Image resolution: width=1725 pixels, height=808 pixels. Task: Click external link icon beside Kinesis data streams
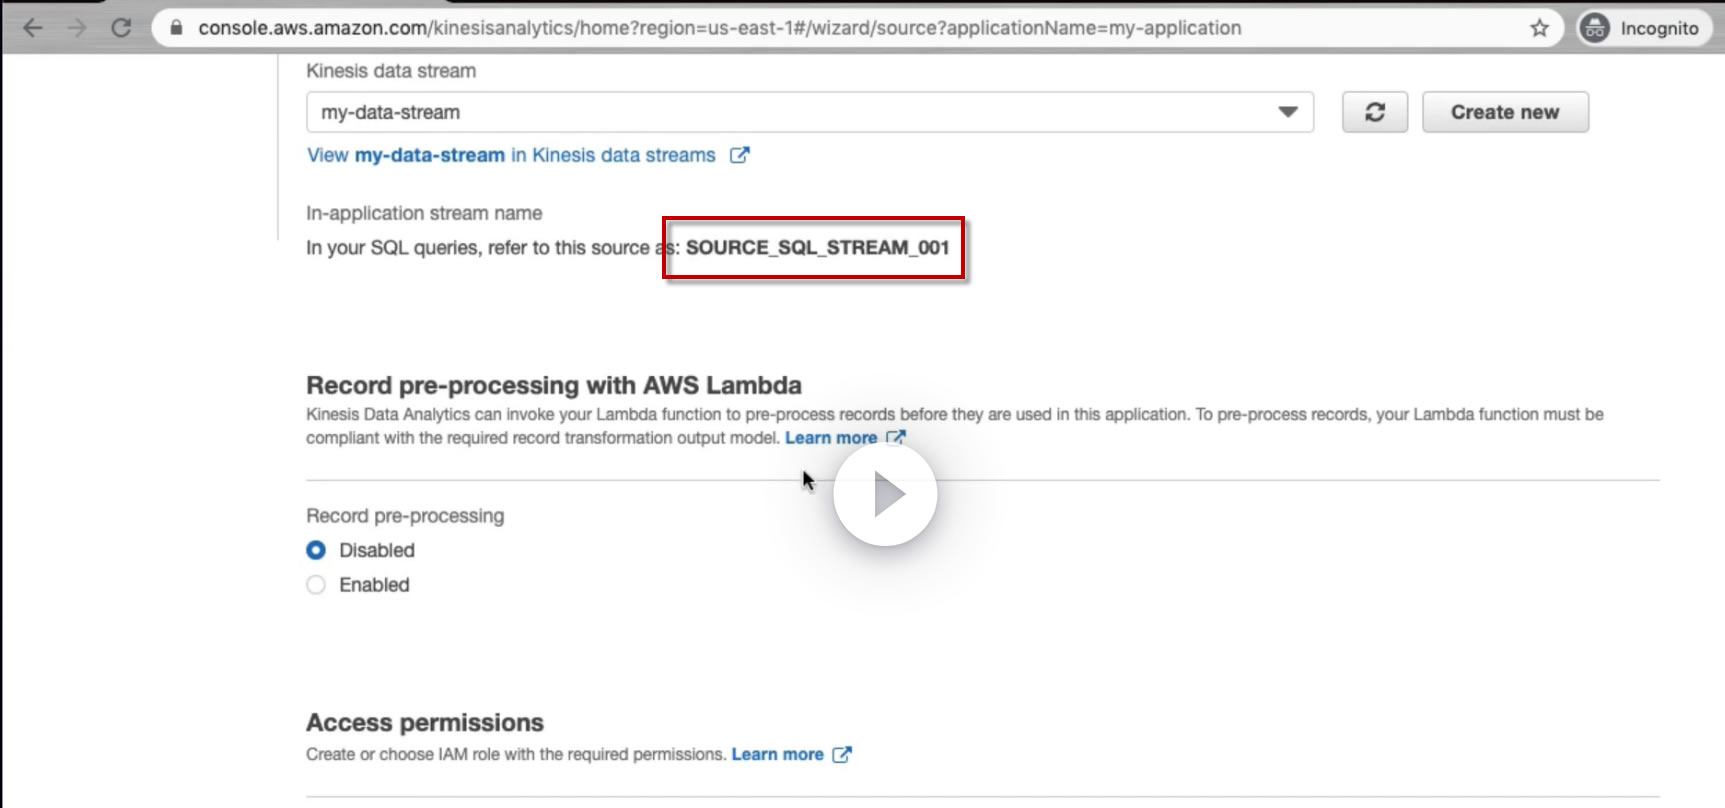click(x=739, y=155)
